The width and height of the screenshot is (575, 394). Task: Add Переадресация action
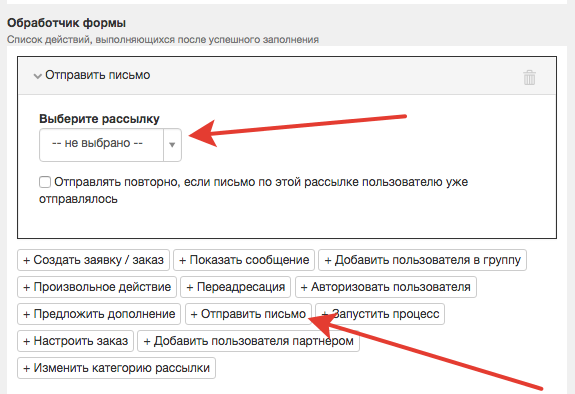click(x=236, y=287)
